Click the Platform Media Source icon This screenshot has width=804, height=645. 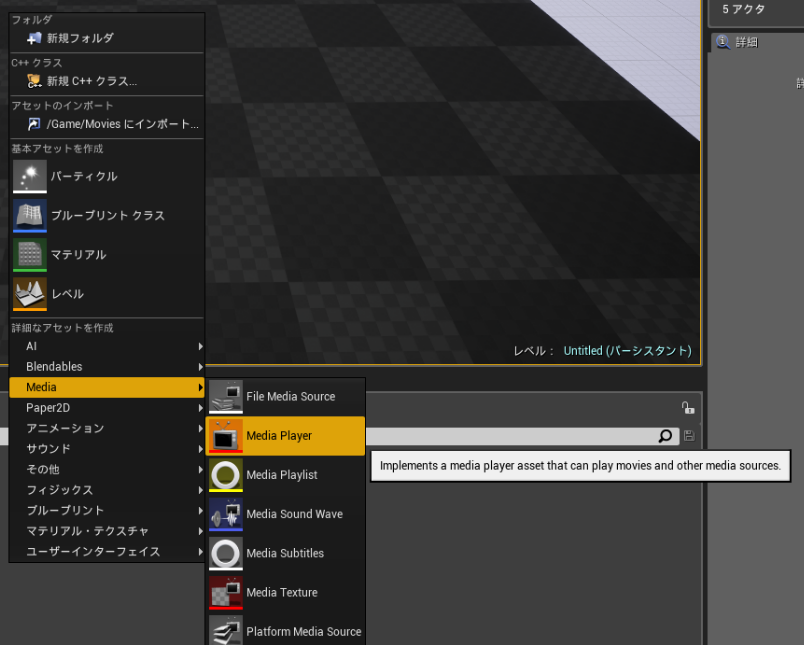click(x=226, y=630)
